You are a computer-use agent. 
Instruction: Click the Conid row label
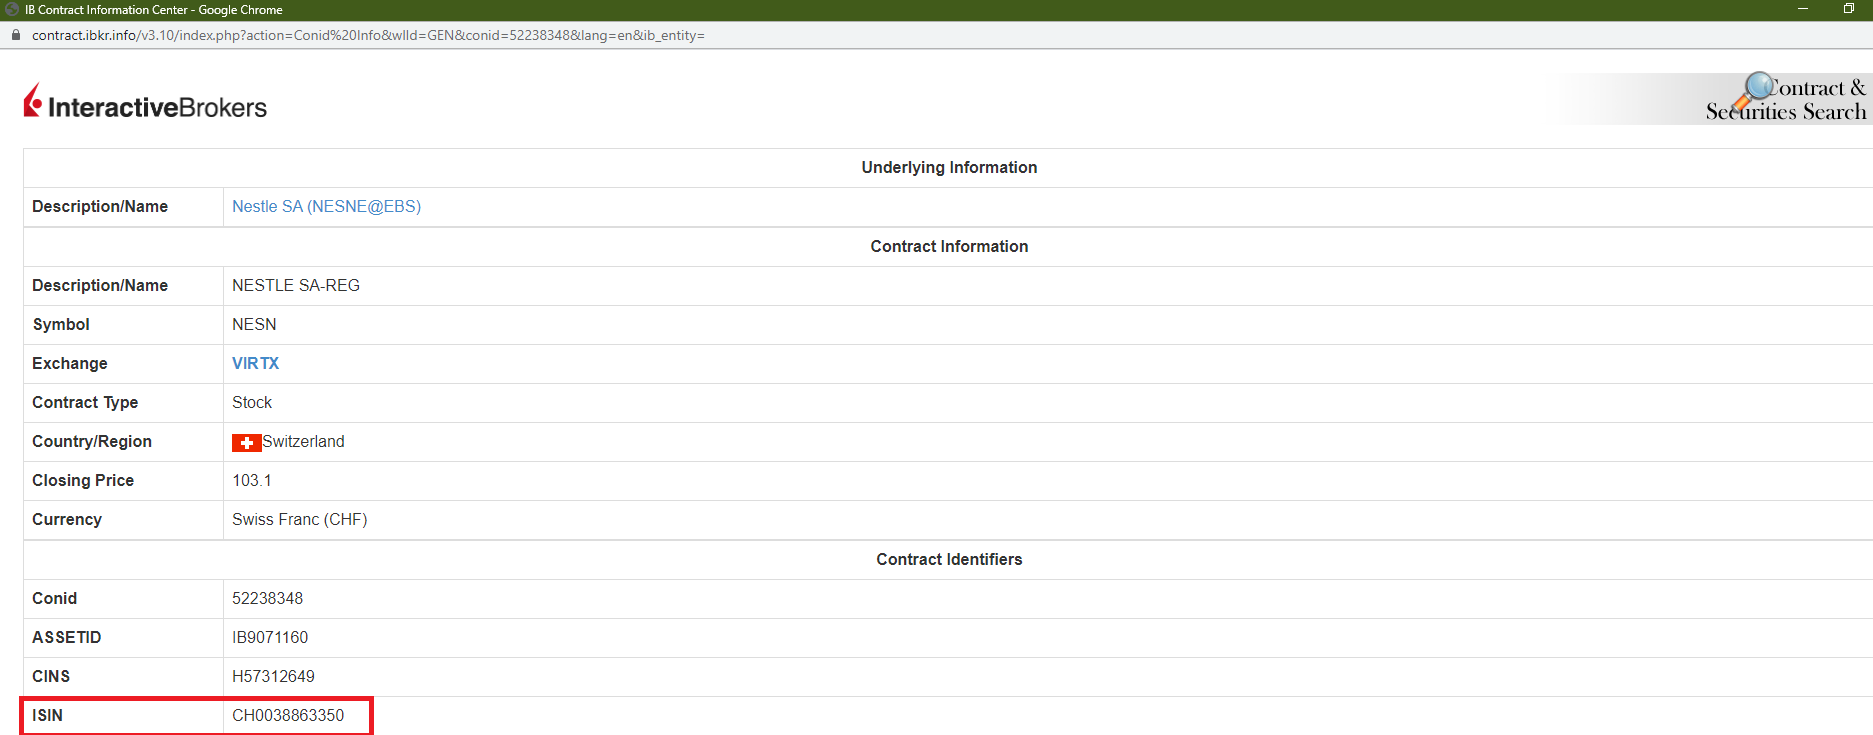point(54,598)
